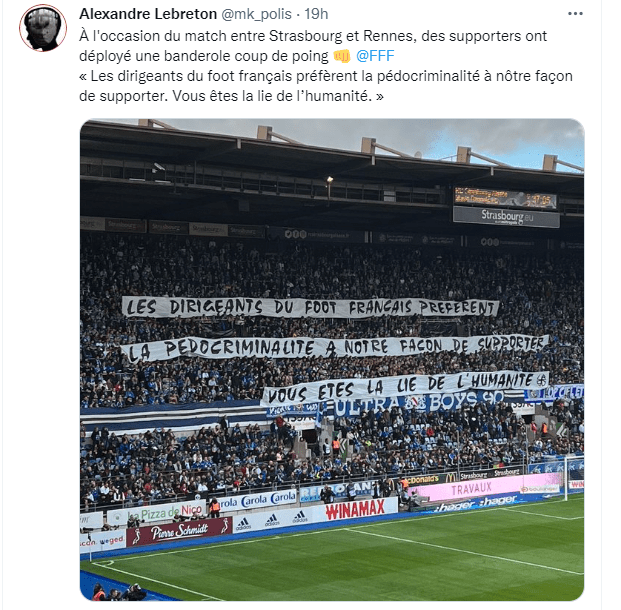Open the stadium photo at top banner 'LES DIRIGEANTS'
The width and height of the screenshot is (621, 610).
[x=310, y=307]
